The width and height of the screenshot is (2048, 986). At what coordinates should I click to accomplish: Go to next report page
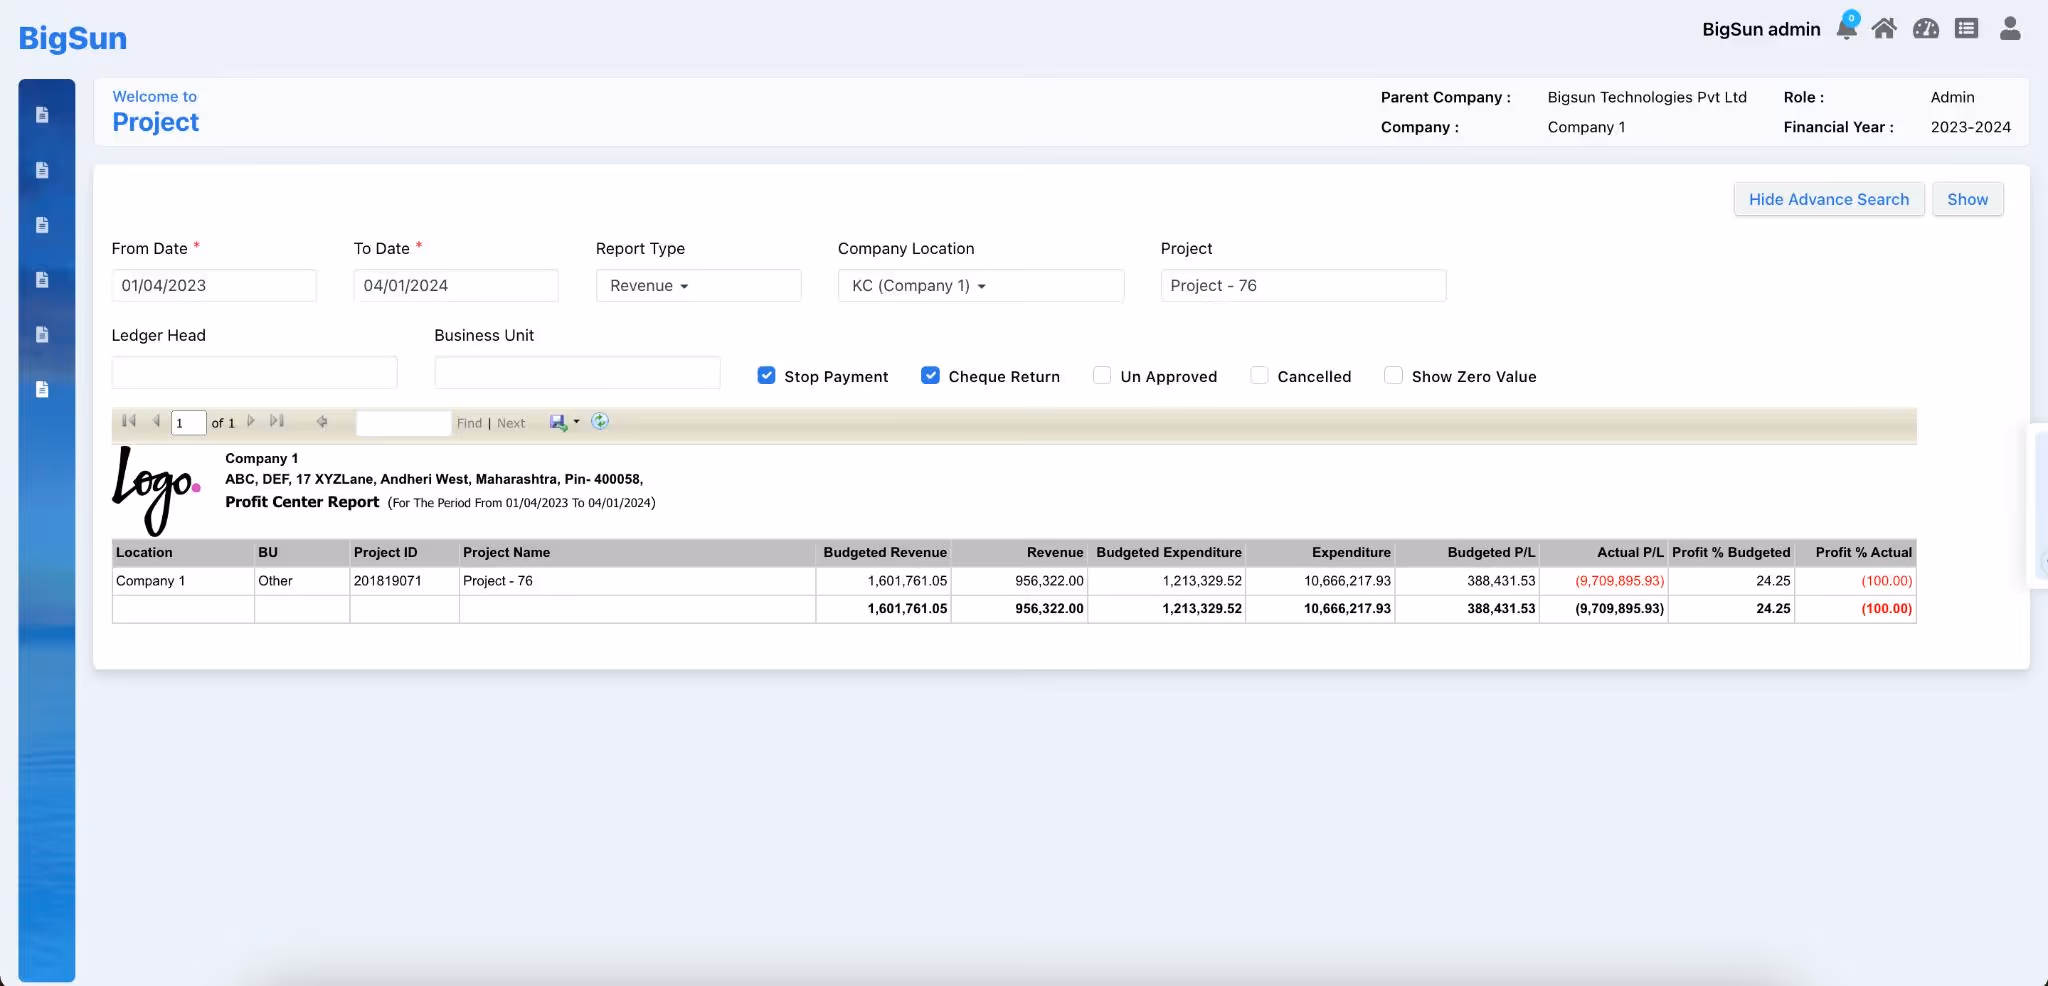tap(250, 421)
